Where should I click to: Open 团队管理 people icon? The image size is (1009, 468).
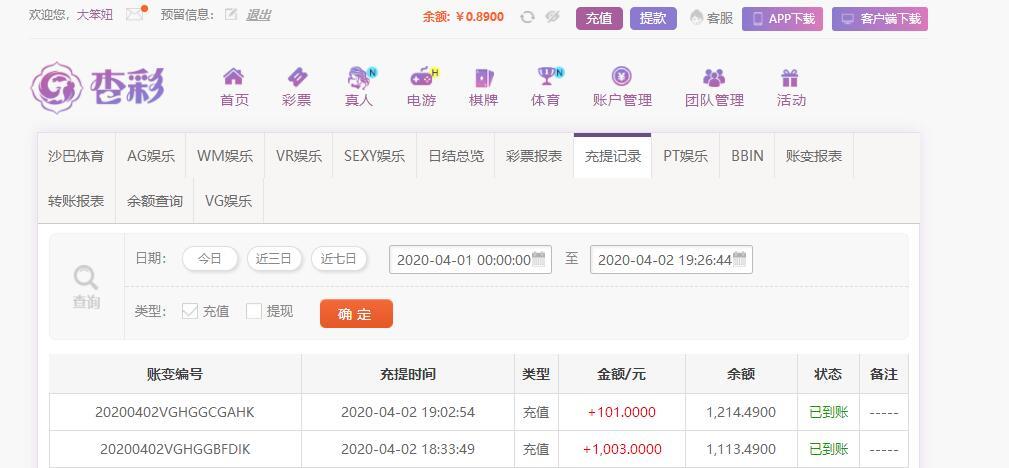pos(714,77)
